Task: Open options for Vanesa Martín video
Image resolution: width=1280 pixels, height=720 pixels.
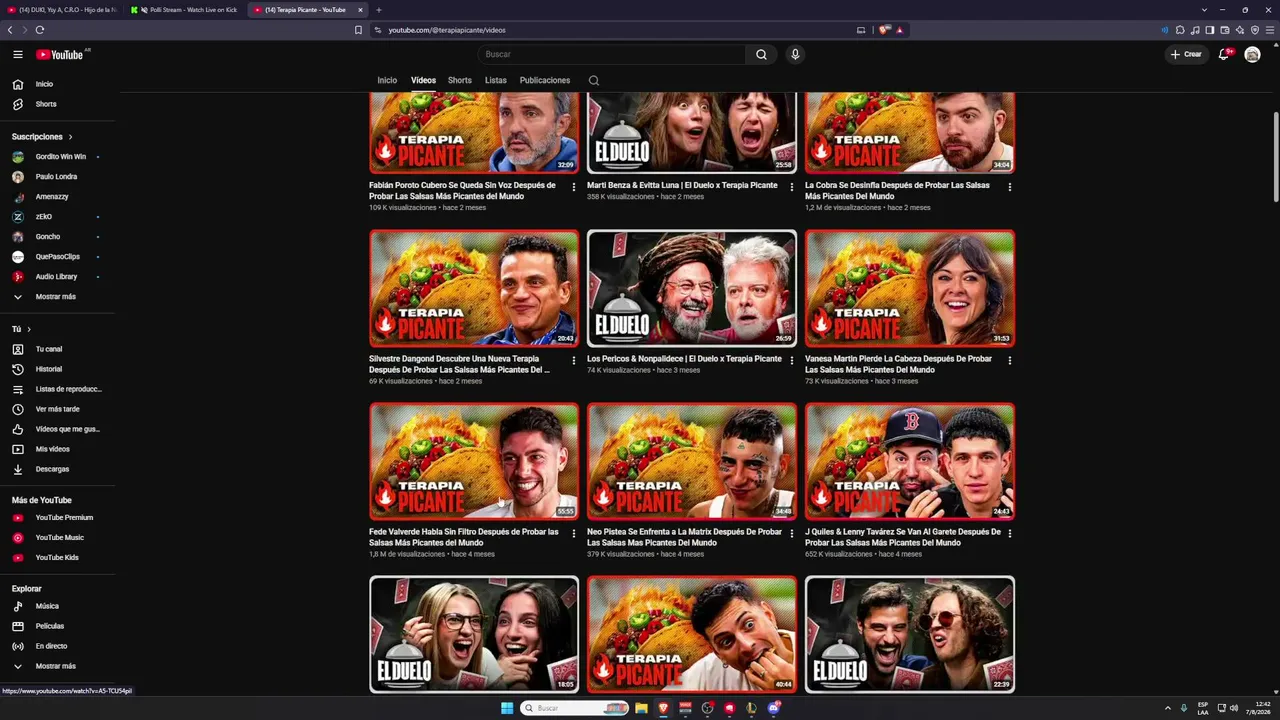Action: point(1010,360)
